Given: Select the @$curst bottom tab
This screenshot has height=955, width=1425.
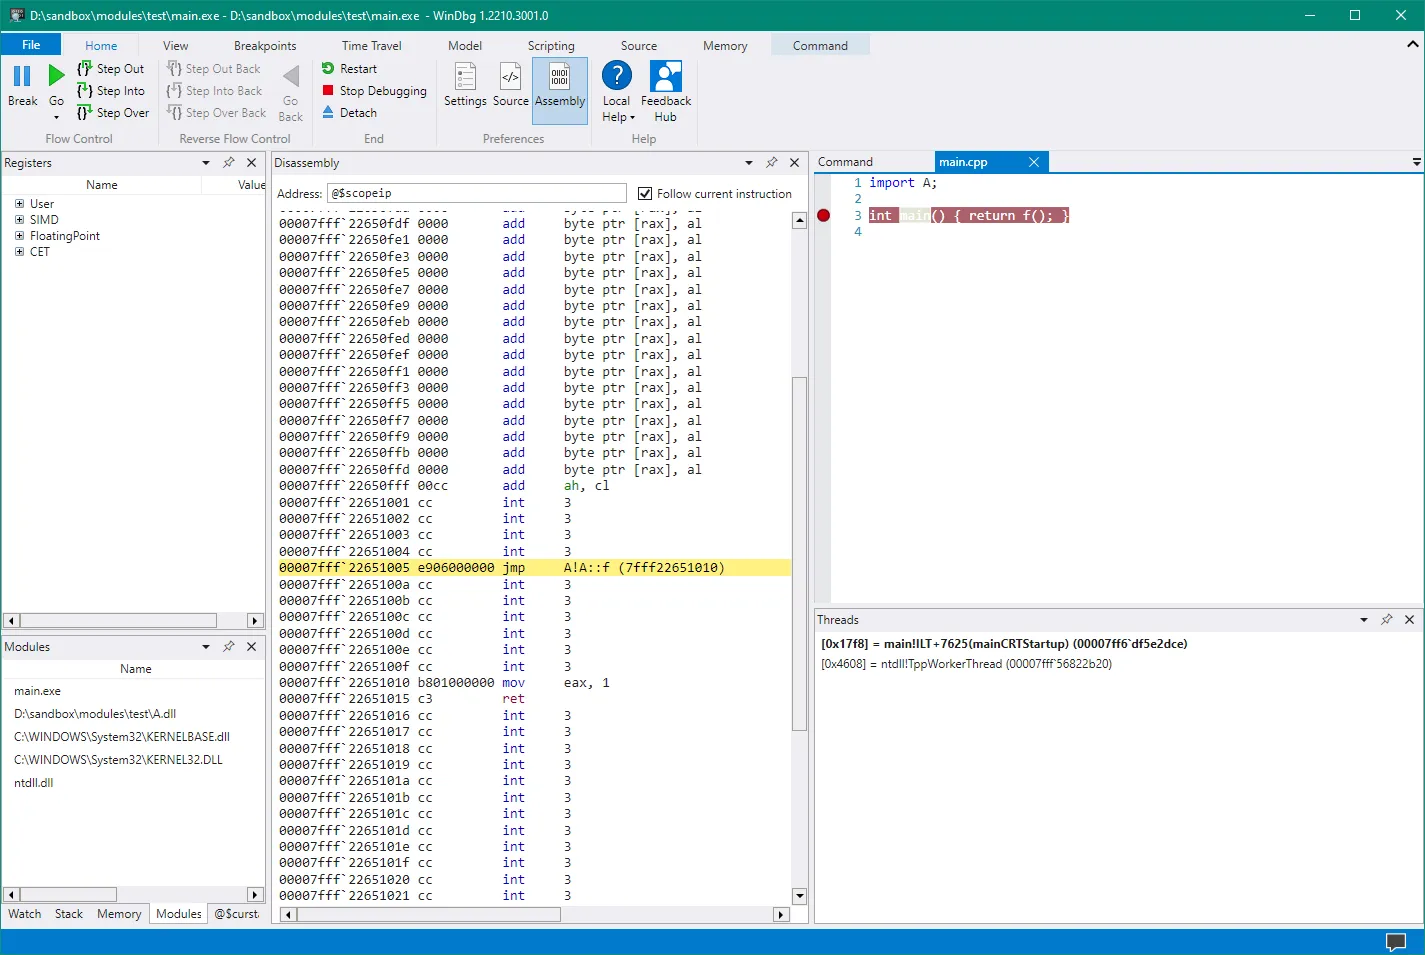Looking at the screenshot, I should (x=237, y=914).
